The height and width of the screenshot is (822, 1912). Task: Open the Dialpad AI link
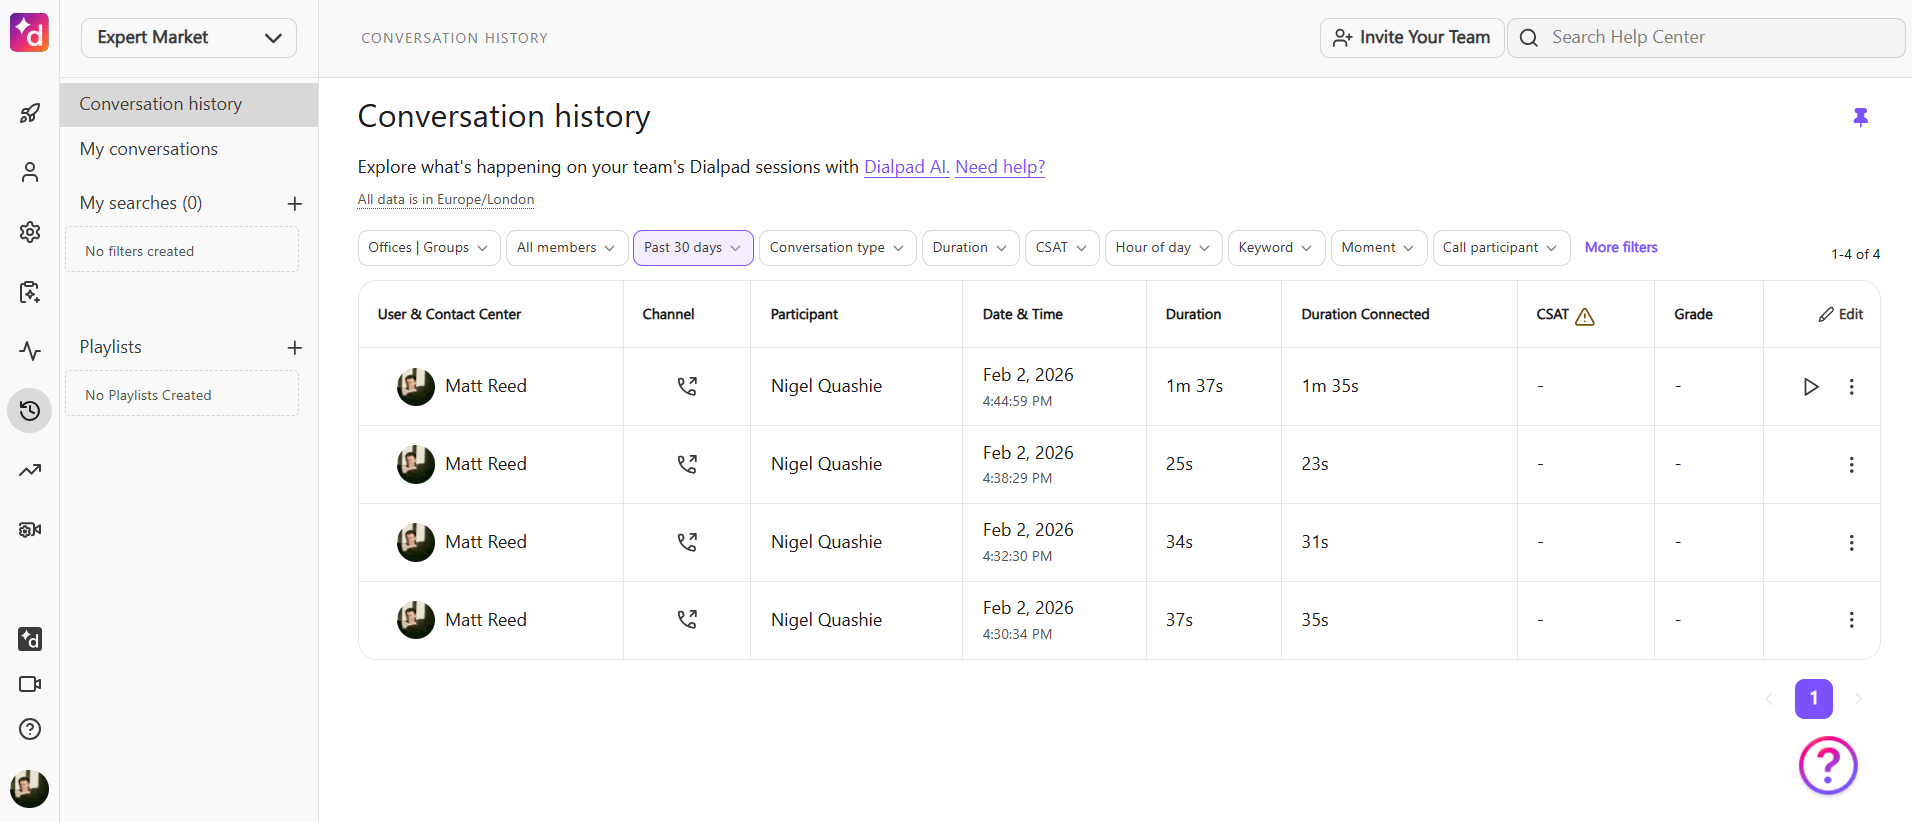click(907, 167)
